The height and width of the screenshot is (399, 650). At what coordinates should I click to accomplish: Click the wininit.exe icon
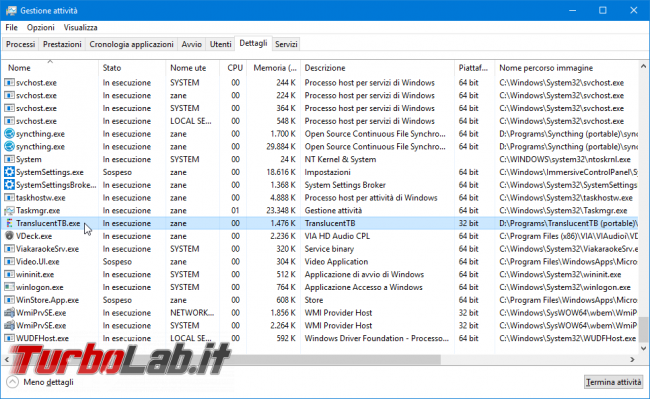pyautogui.click(x=9, y=274)
